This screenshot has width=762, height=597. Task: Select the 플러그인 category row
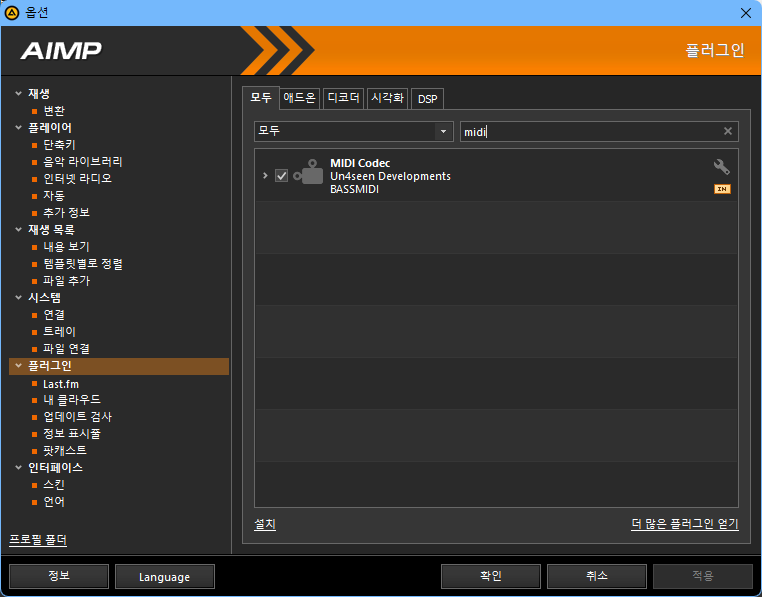click(x=119, y=366)
